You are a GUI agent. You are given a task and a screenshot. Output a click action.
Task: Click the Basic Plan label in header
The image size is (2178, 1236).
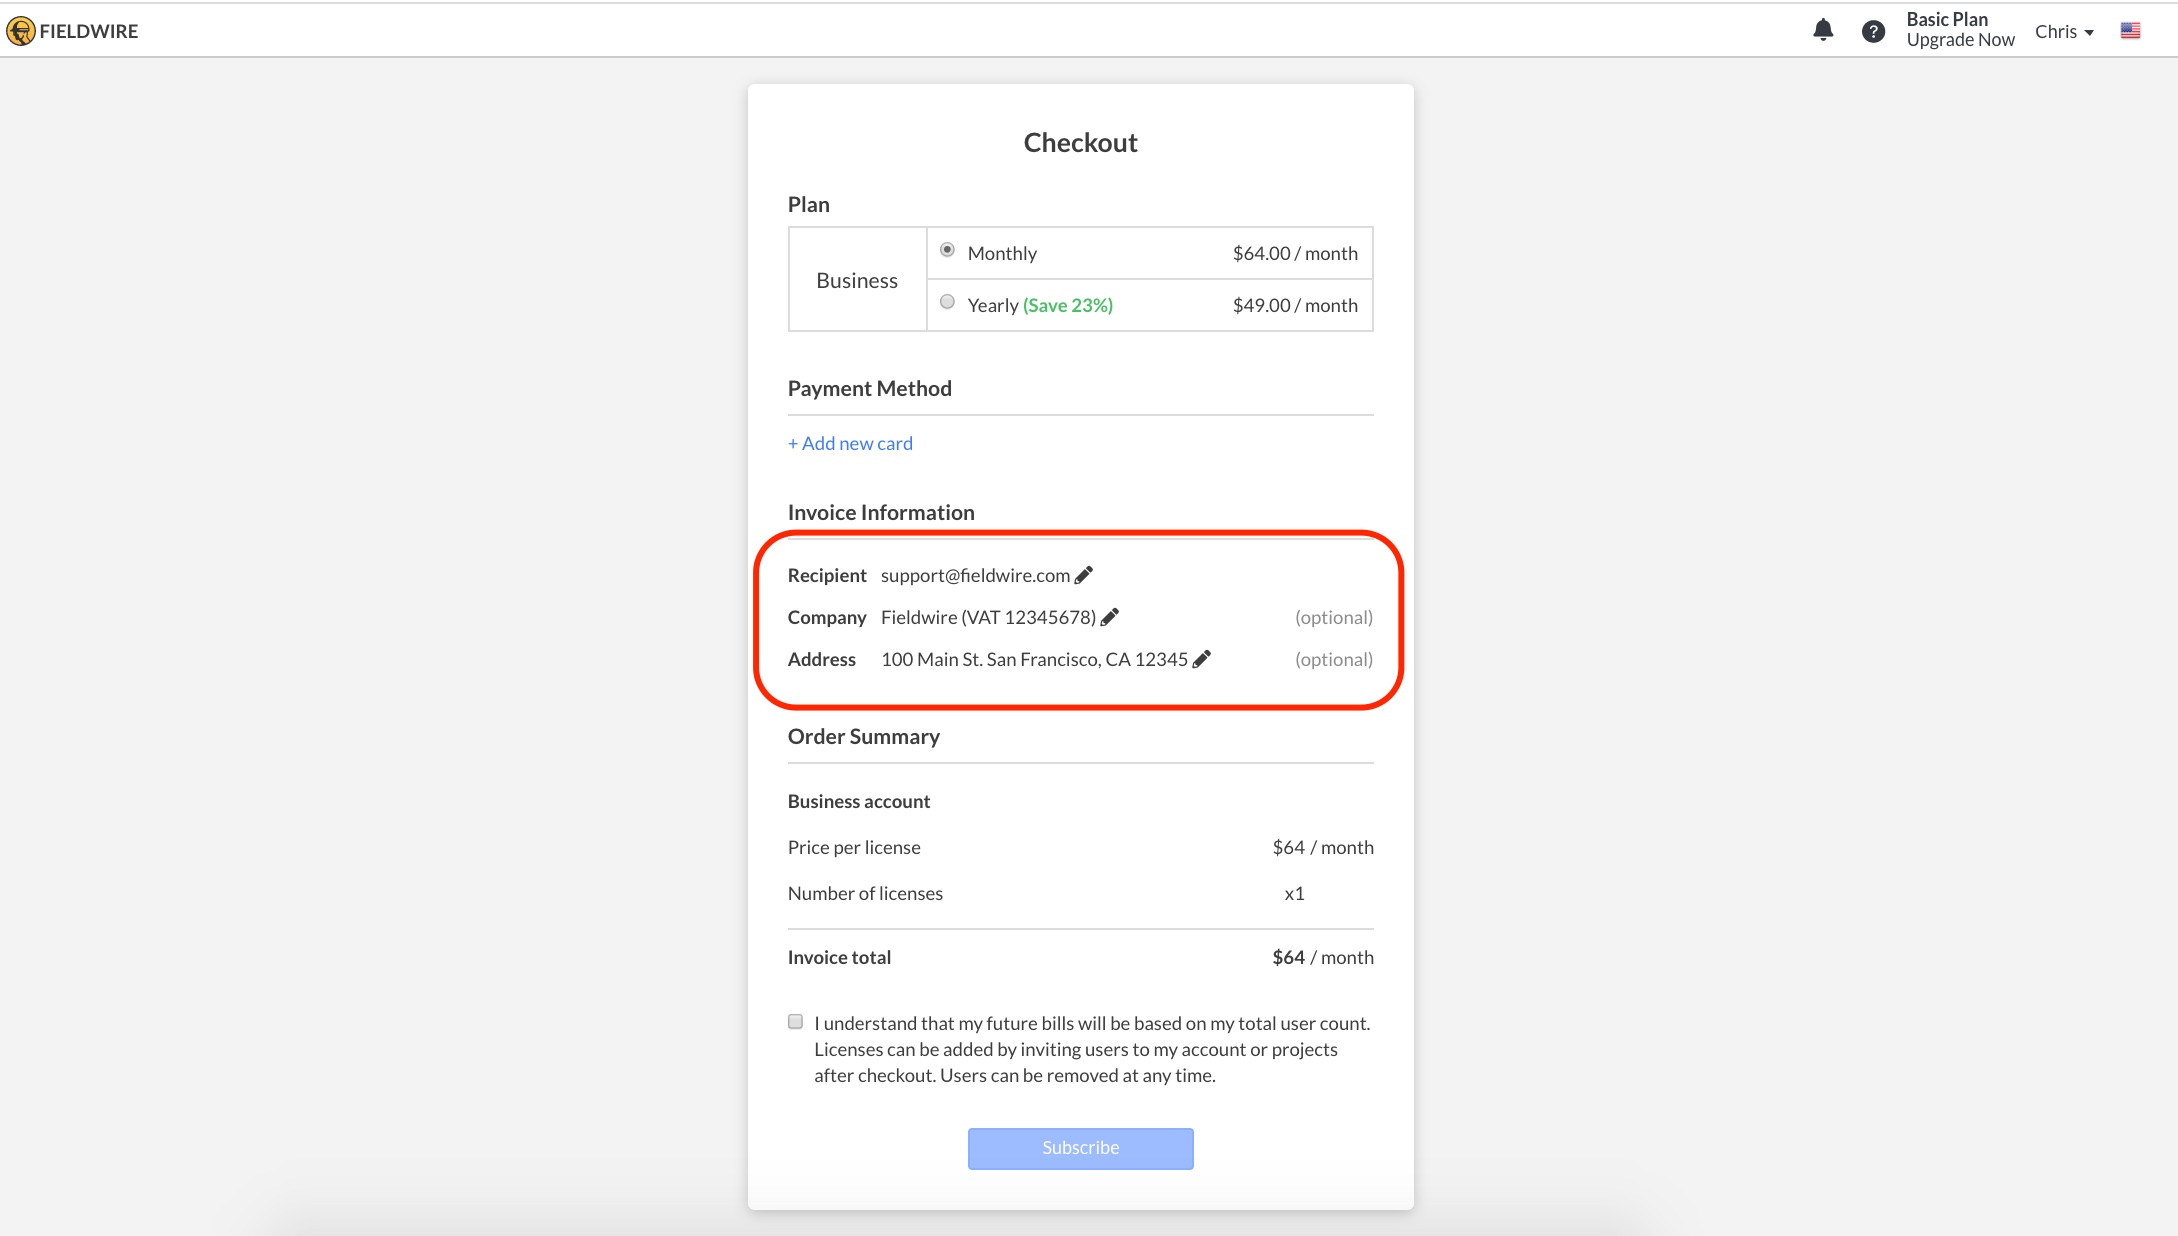1946,19
